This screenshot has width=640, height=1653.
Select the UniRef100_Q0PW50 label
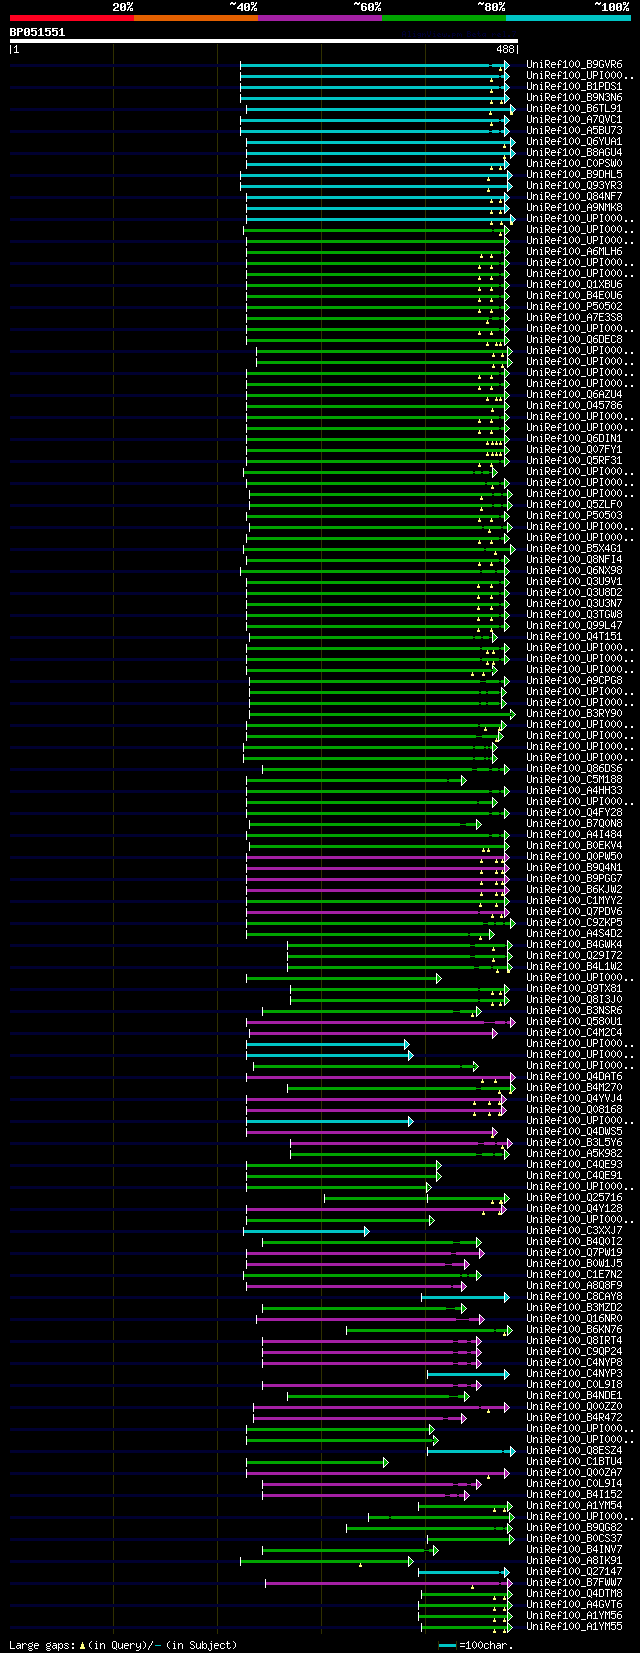[574, 856]
